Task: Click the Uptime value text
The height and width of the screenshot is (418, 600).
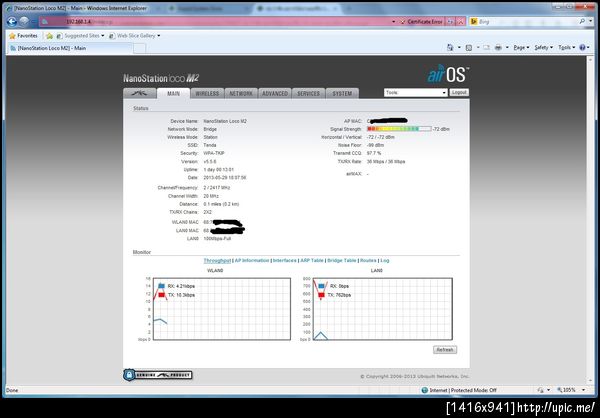Action: pos(218,170)
